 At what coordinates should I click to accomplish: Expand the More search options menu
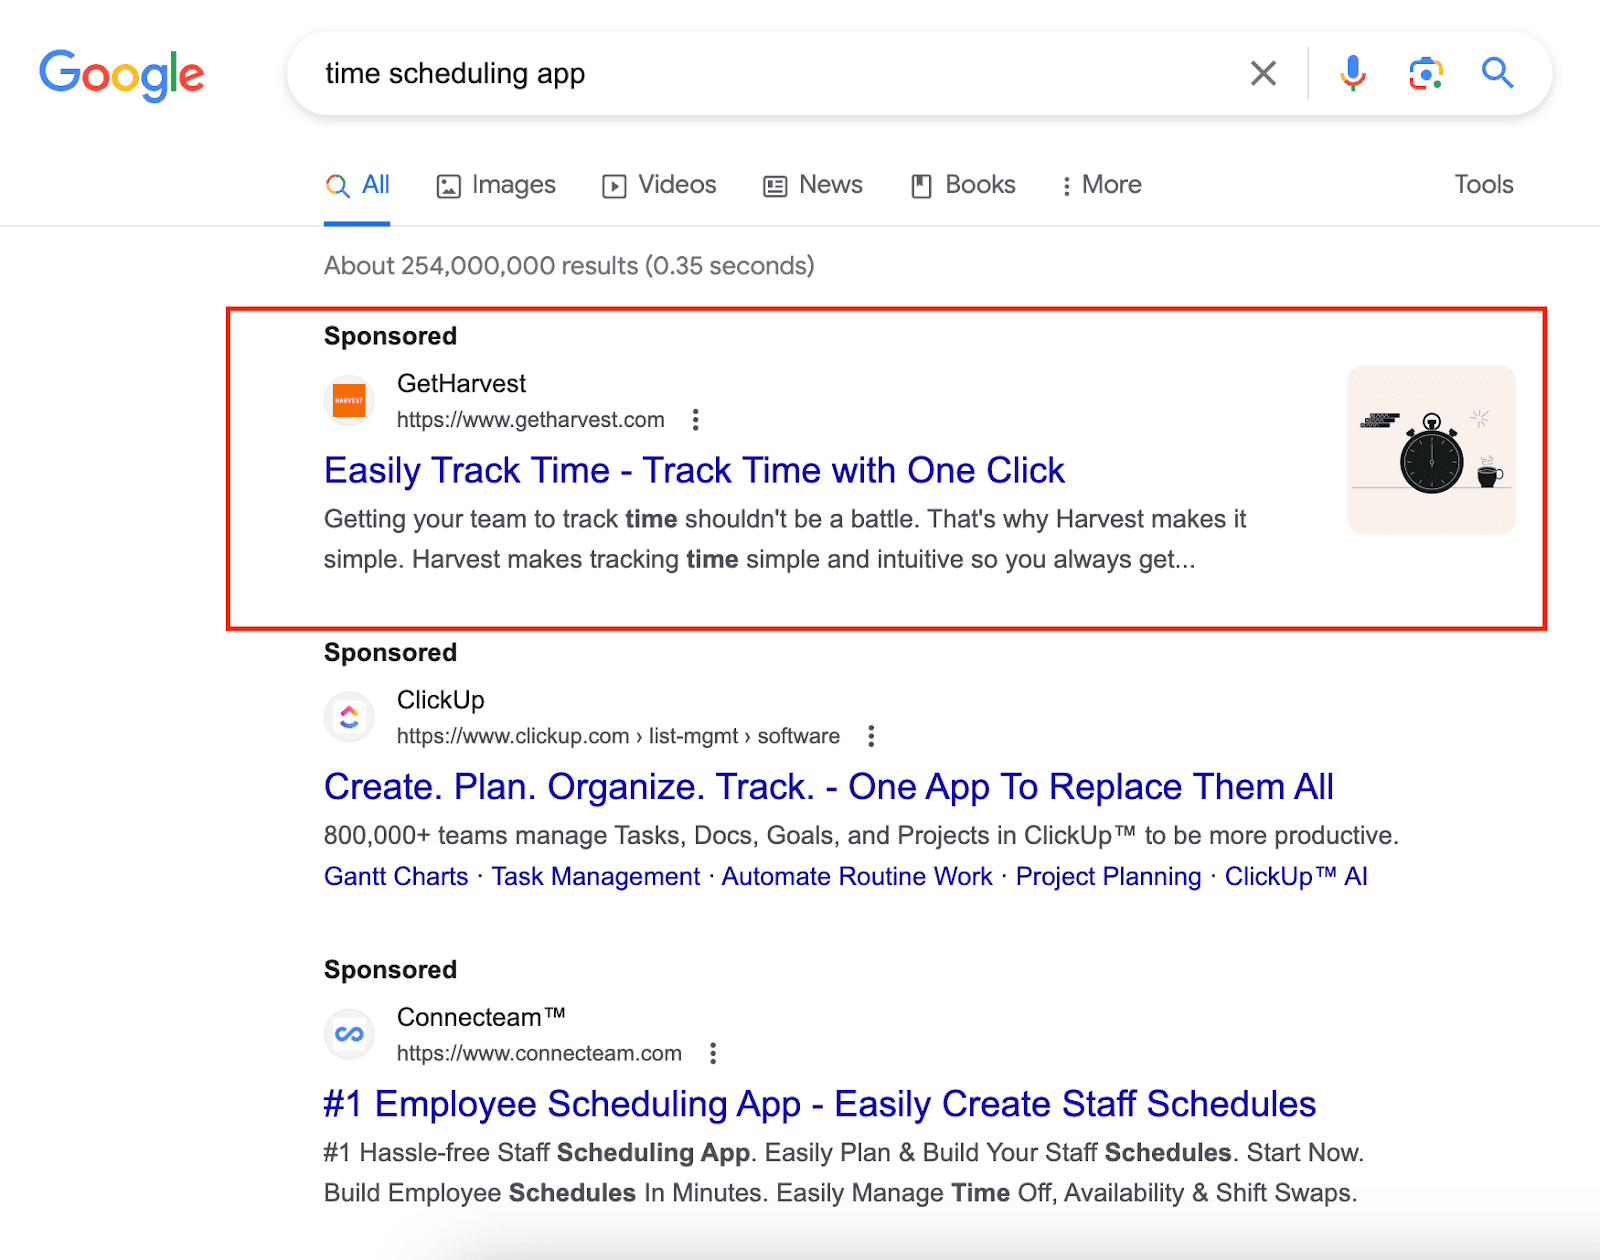(1100, 184)
